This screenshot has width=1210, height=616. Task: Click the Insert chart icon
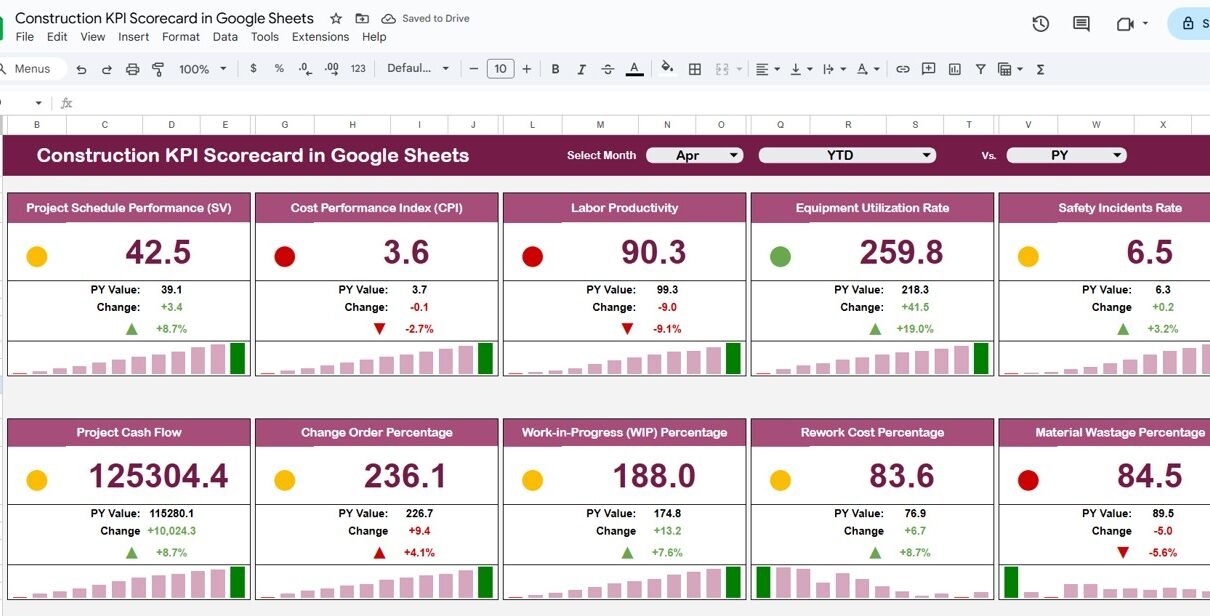[x=955, y=69]
